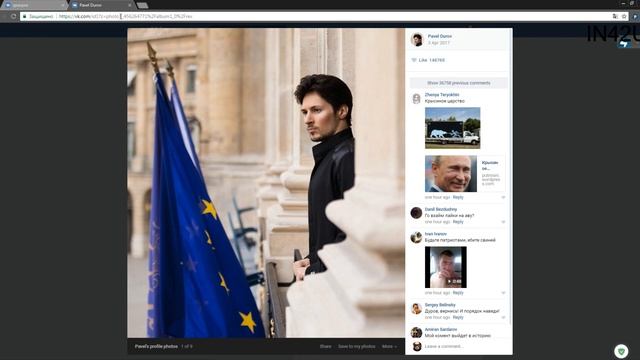
Task: Click your avatar beside comment box
Action: point(417,347)
